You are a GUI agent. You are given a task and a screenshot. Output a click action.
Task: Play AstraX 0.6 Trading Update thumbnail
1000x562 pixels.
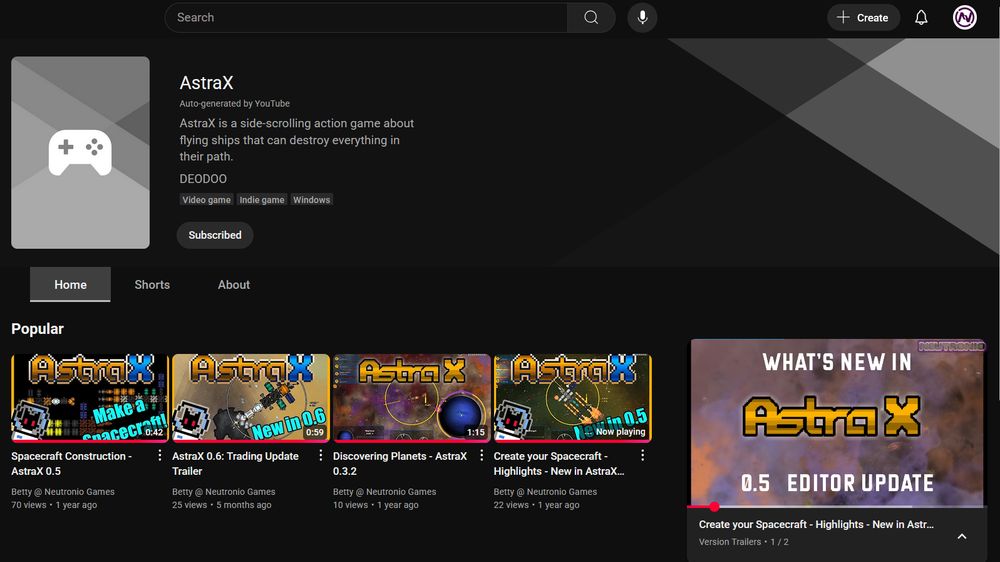click(251, 398)
